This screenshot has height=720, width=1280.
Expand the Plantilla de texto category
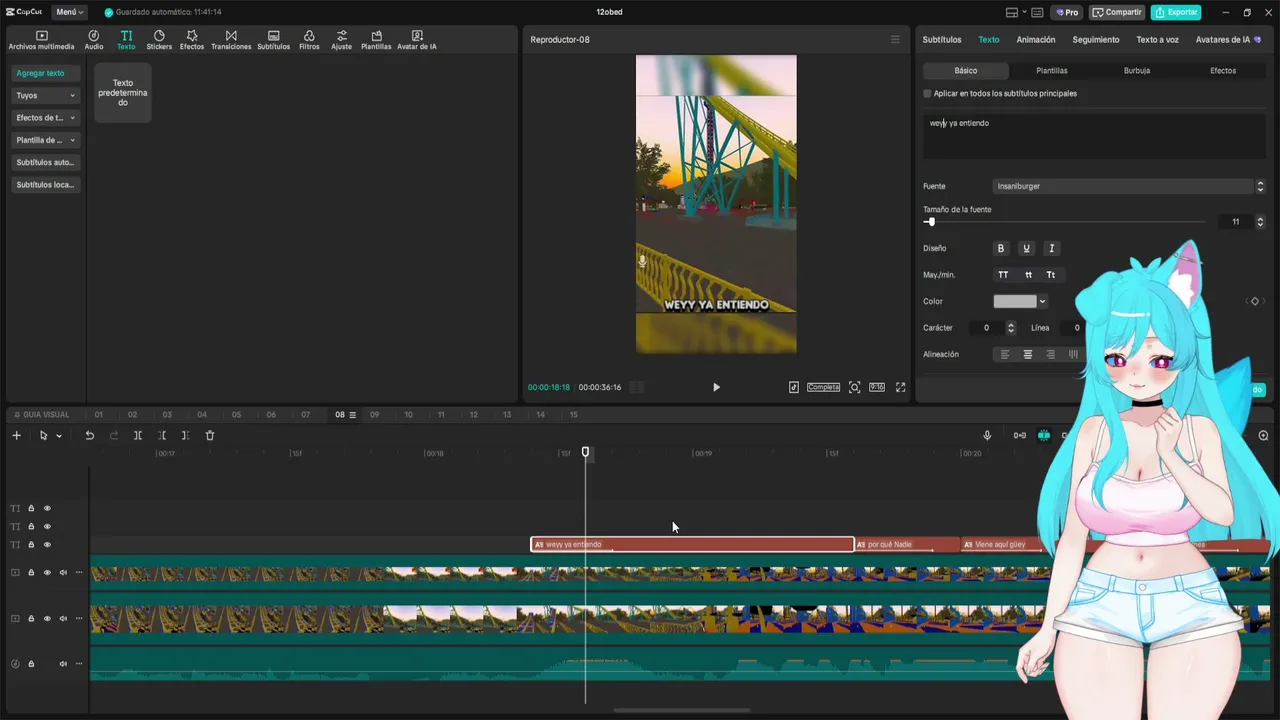pyautogui.click(x=46, y=140)
